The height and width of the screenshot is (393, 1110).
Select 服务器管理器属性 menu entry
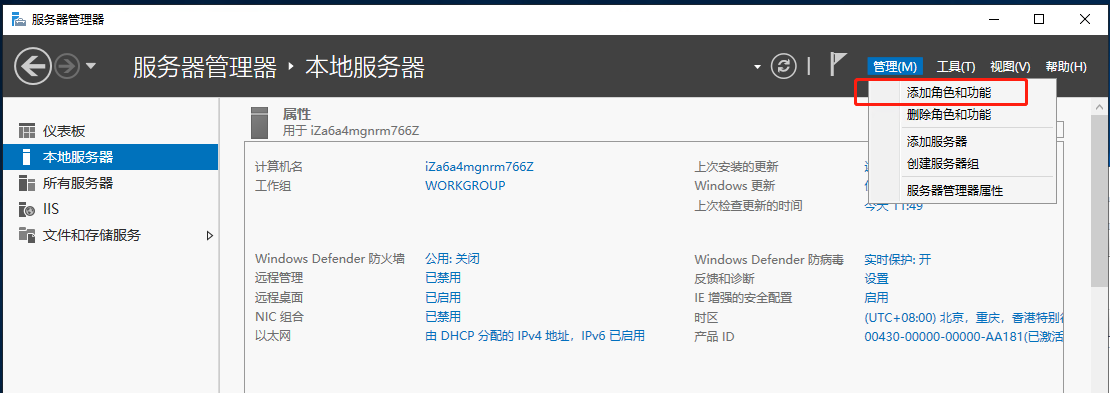[955, 190]
